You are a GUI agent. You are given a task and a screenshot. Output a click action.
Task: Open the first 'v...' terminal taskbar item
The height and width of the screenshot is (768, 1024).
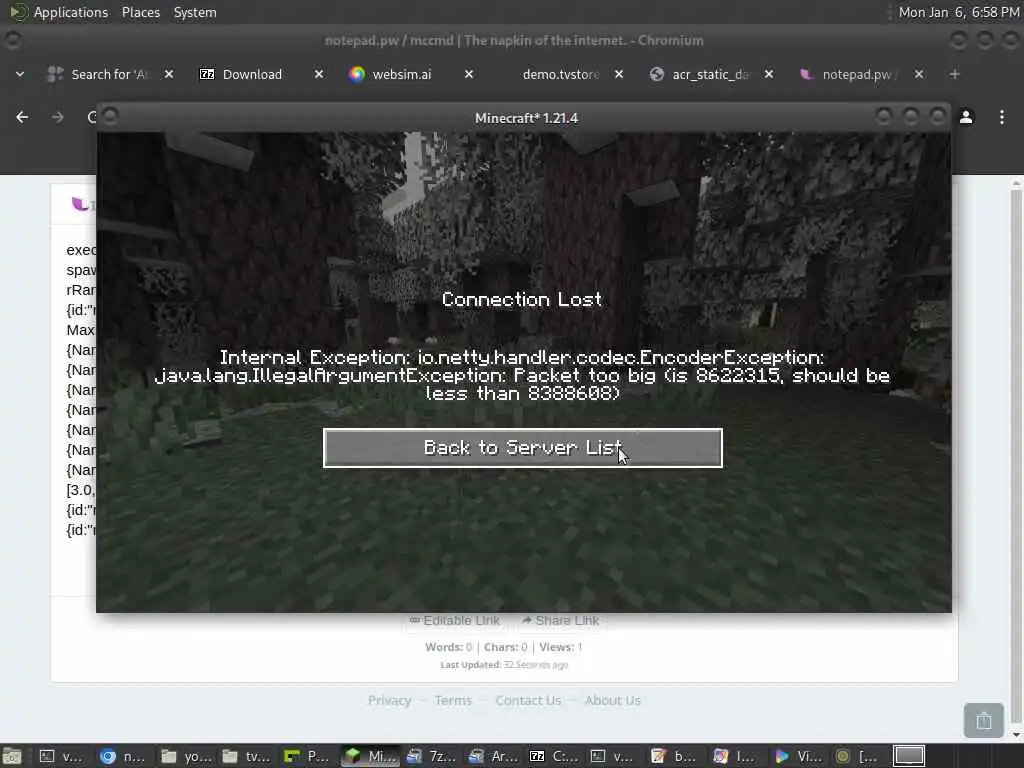click(x=61, y=756)
